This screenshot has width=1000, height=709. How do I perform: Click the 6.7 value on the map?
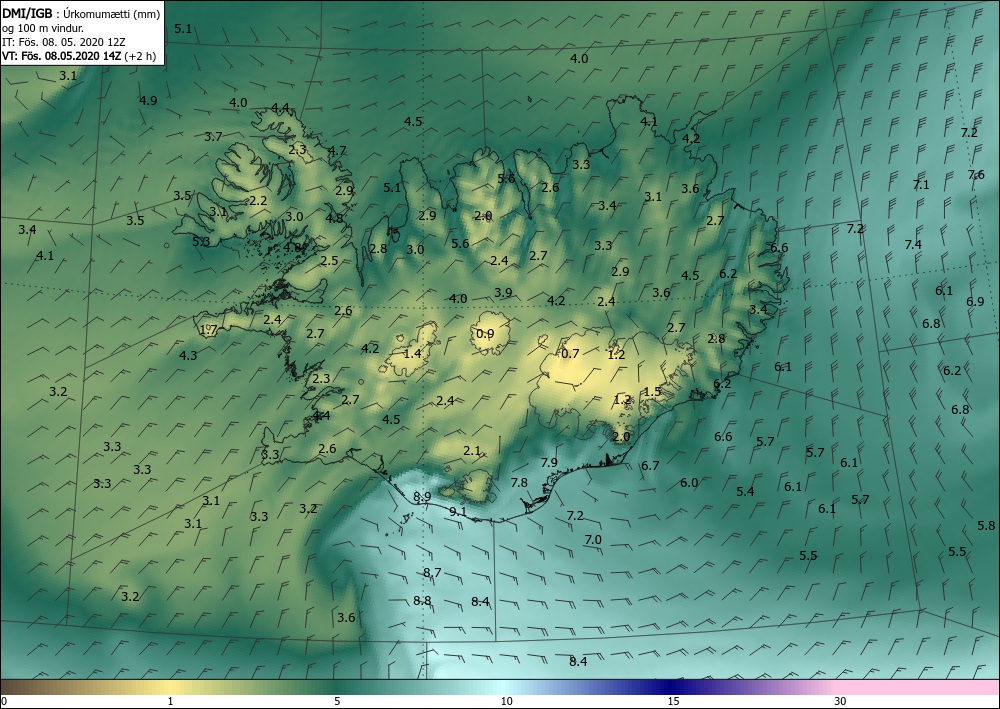point(650,465)
